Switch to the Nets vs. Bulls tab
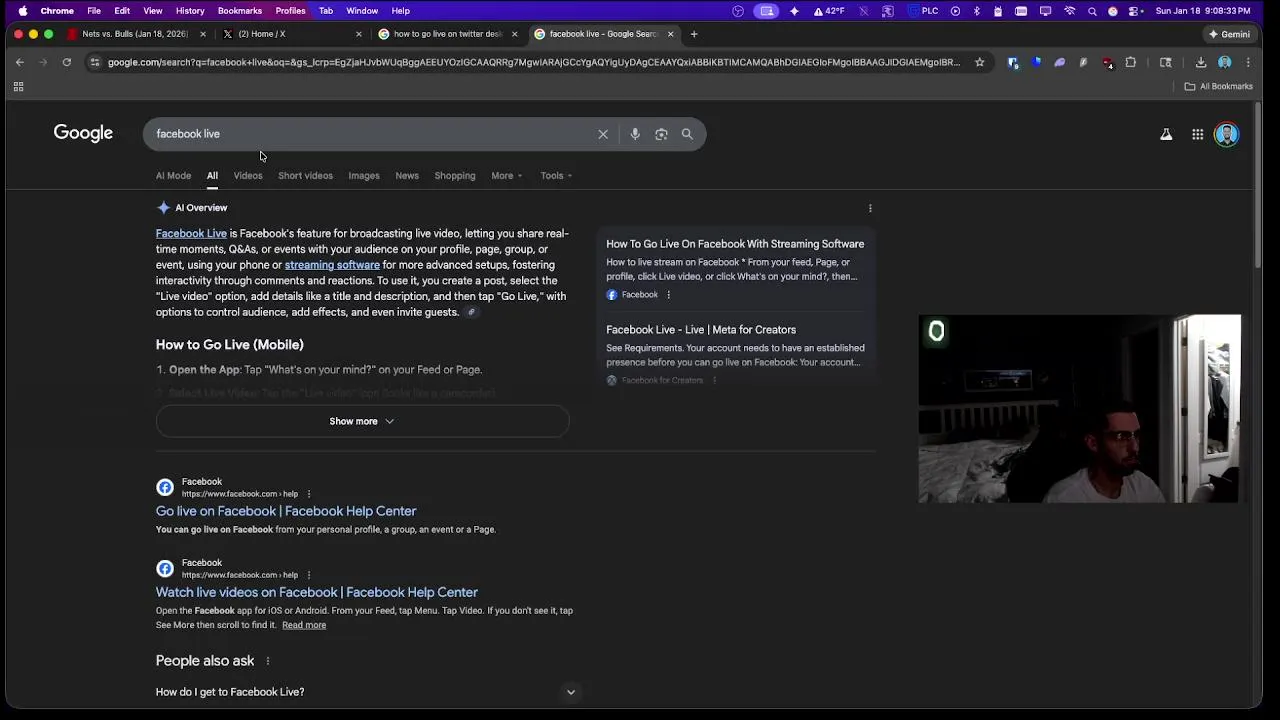Image resolution: width=1280 pixels, height=720 pixels. tap(137, 34)
